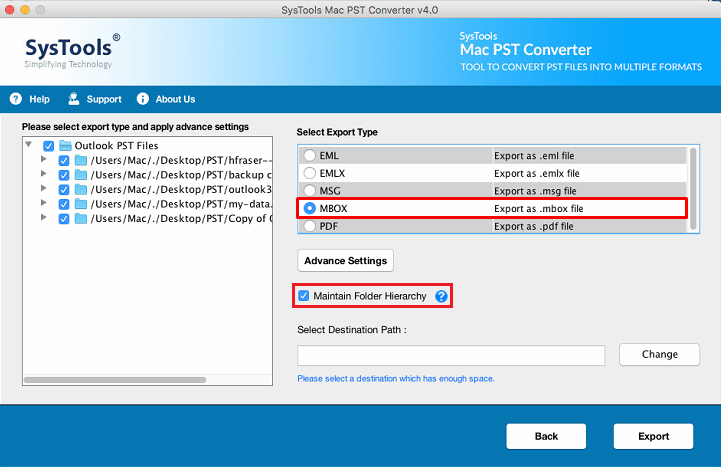Select the EML export type radio button
This screenshot has width=721, height=467.
(310, 155)
